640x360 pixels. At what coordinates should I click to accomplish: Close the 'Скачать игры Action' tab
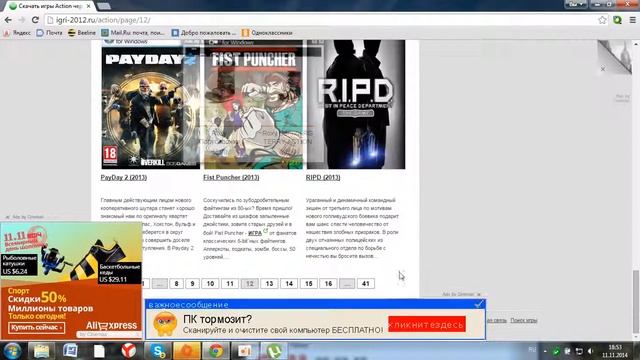(89, 6)
